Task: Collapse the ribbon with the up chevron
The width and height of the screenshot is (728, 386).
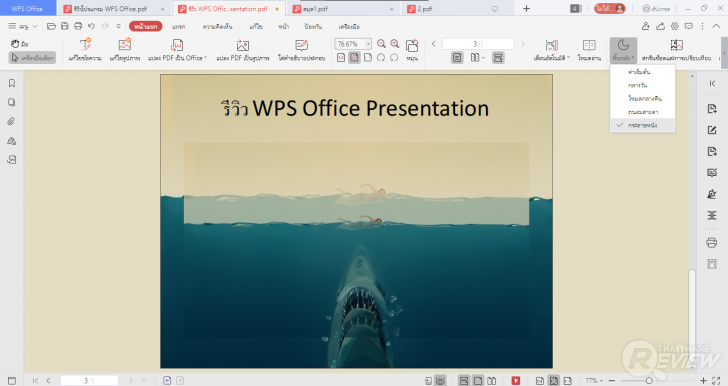Action: [716, 26]
